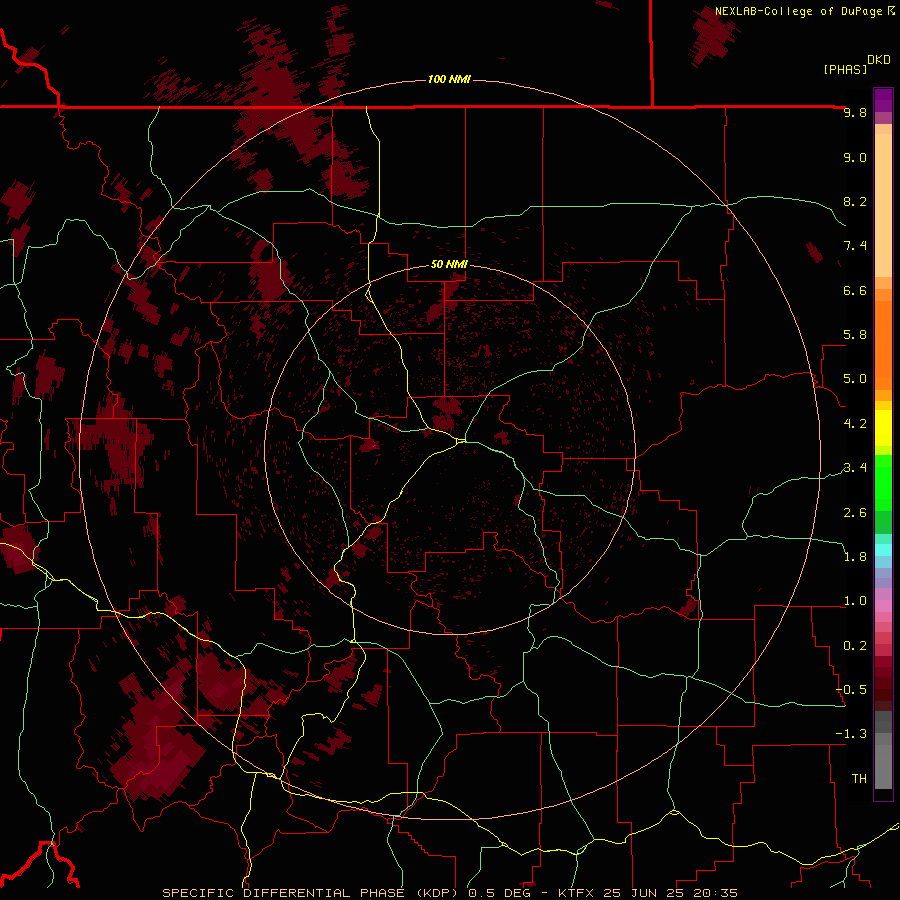
Task: Click the 9.8 scale value
Action: (x=855, y=113)
